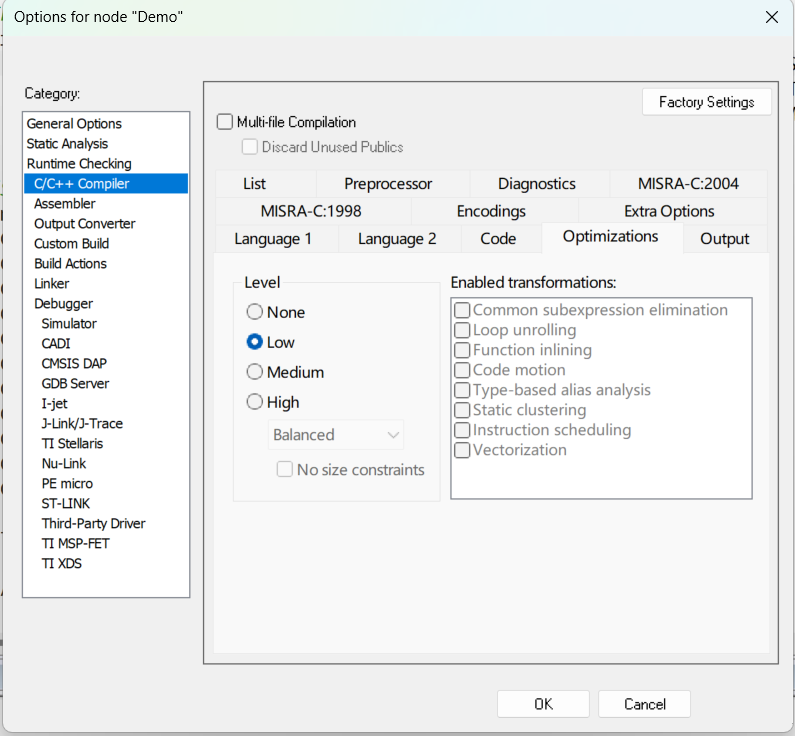Select Static Analysis category

[x=106, y=144]
